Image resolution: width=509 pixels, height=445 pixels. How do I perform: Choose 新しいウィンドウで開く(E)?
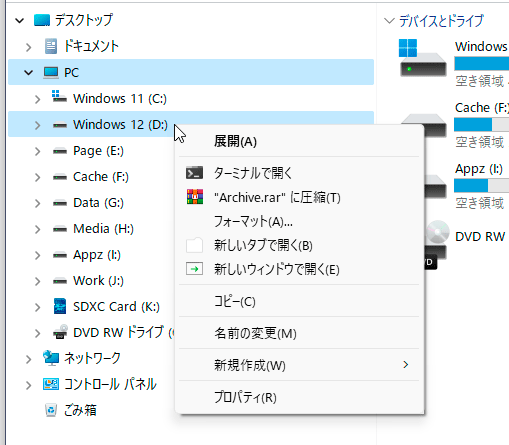coord(299,269)
